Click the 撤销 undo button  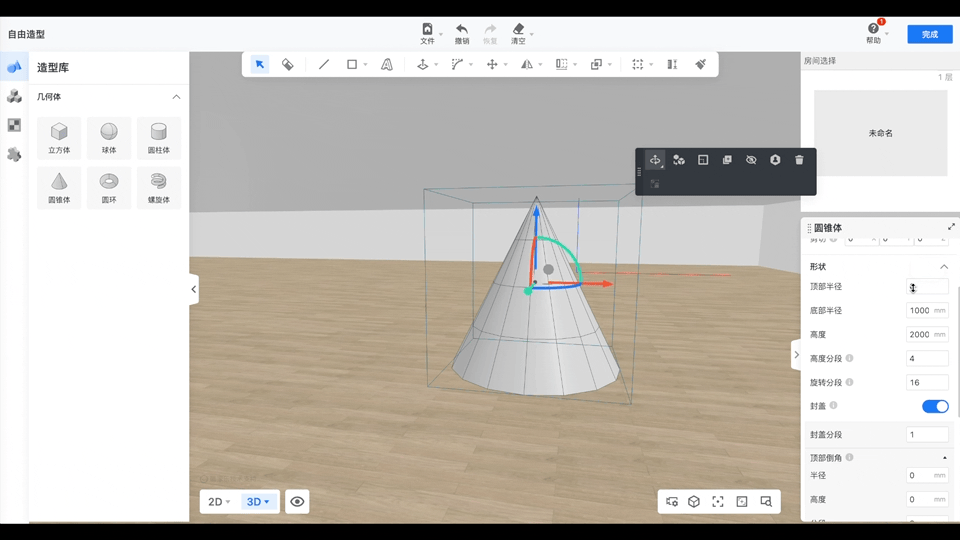(x=462, y=34)
